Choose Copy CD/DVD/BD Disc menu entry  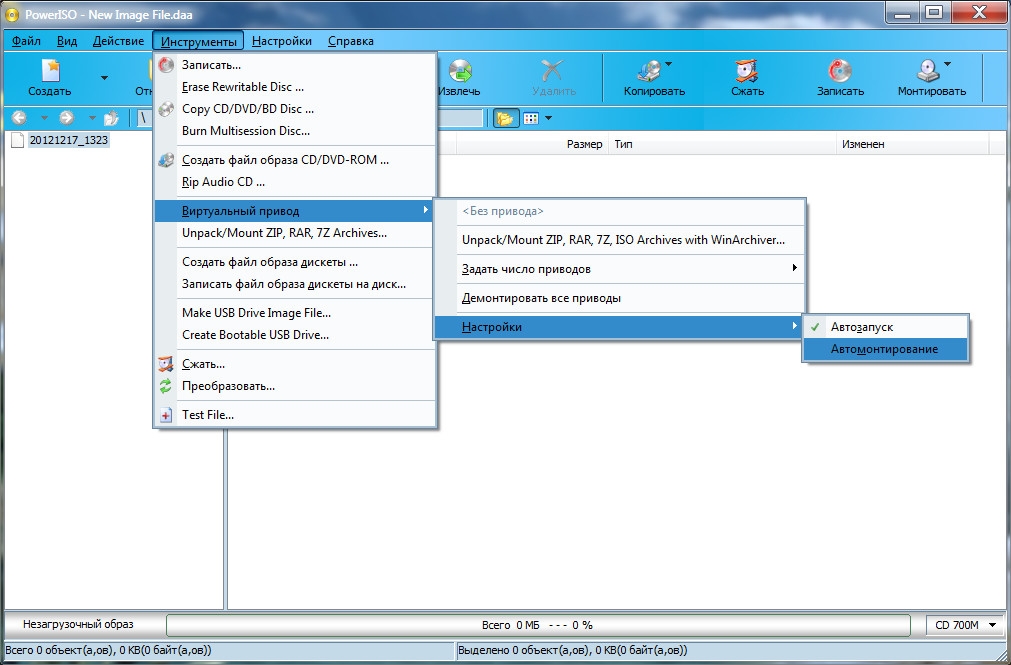pos(295,109)
